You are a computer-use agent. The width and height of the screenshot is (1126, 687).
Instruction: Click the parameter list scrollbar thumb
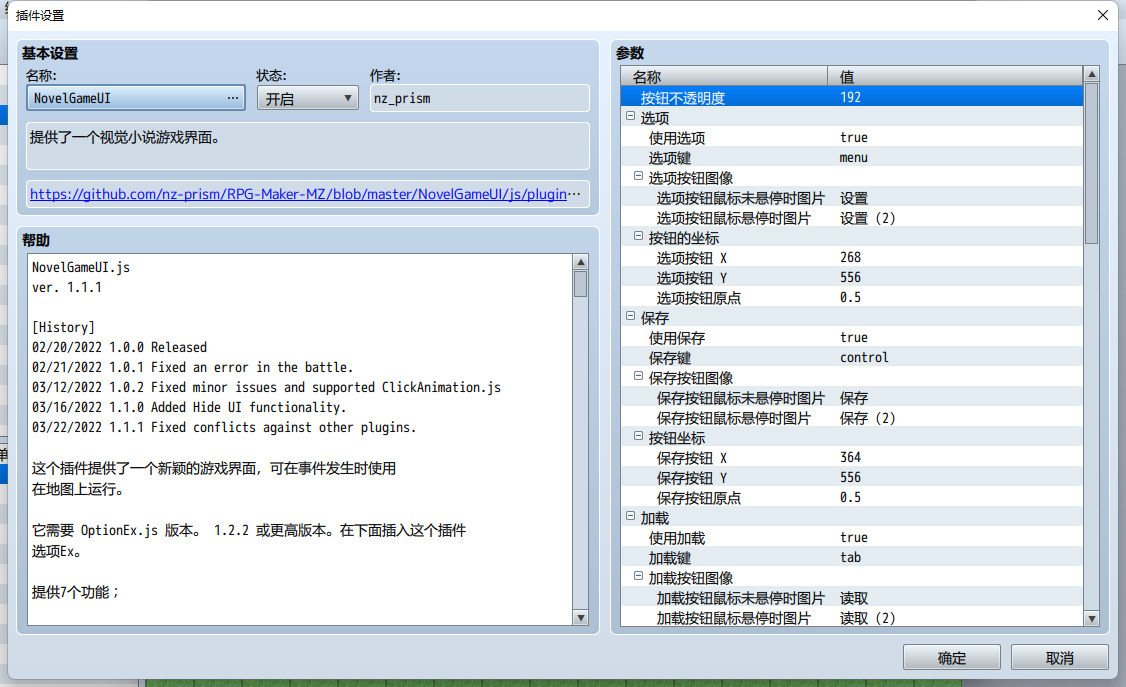[x=1092, y=164]
